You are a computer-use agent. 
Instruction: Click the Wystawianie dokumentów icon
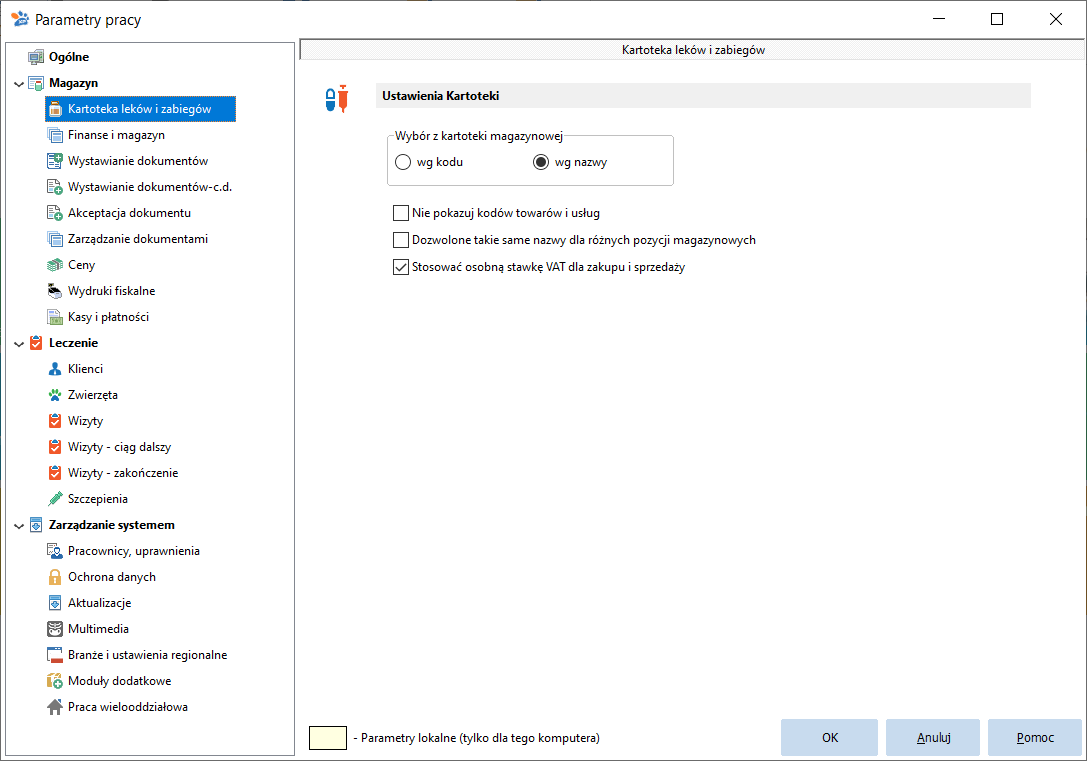pyautogui.click(x=55, y=161)
